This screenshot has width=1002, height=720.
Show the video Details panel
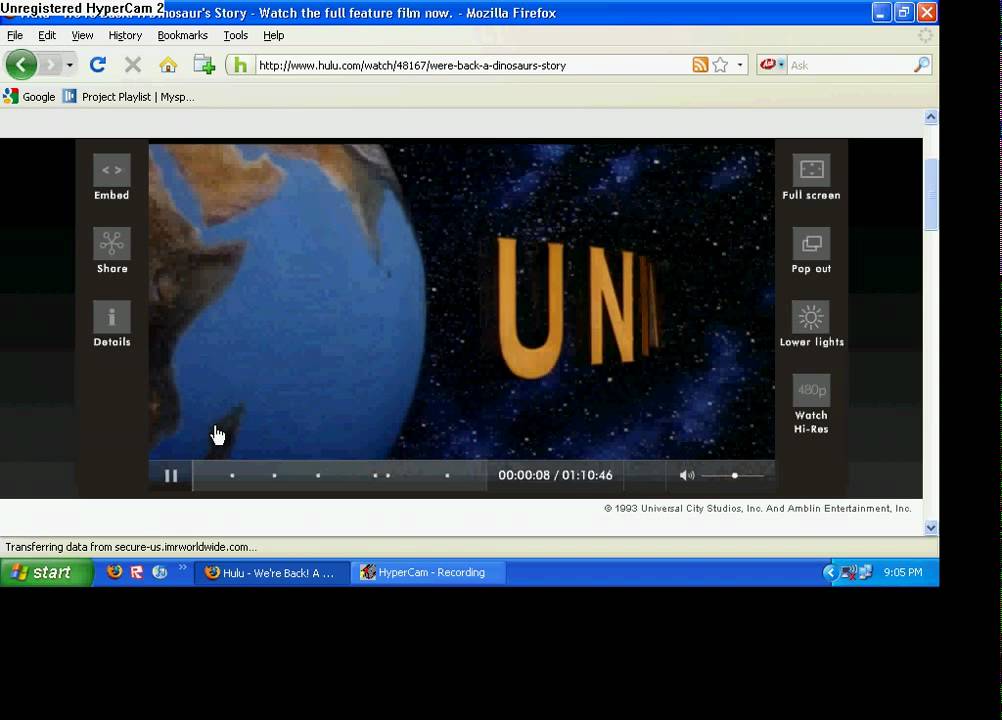pyautogui.click(x=112, y=317)
